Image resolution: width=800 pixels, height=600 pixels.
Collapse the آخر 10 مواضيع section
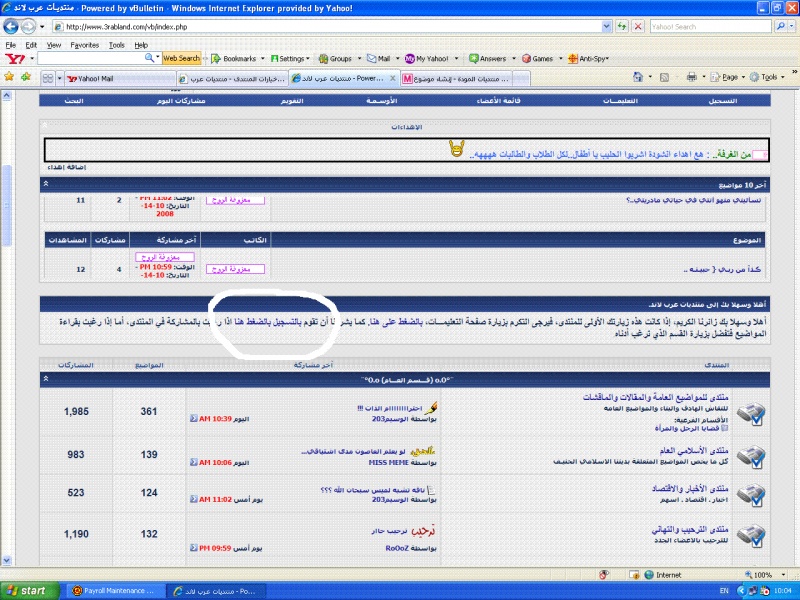(47, 185)
